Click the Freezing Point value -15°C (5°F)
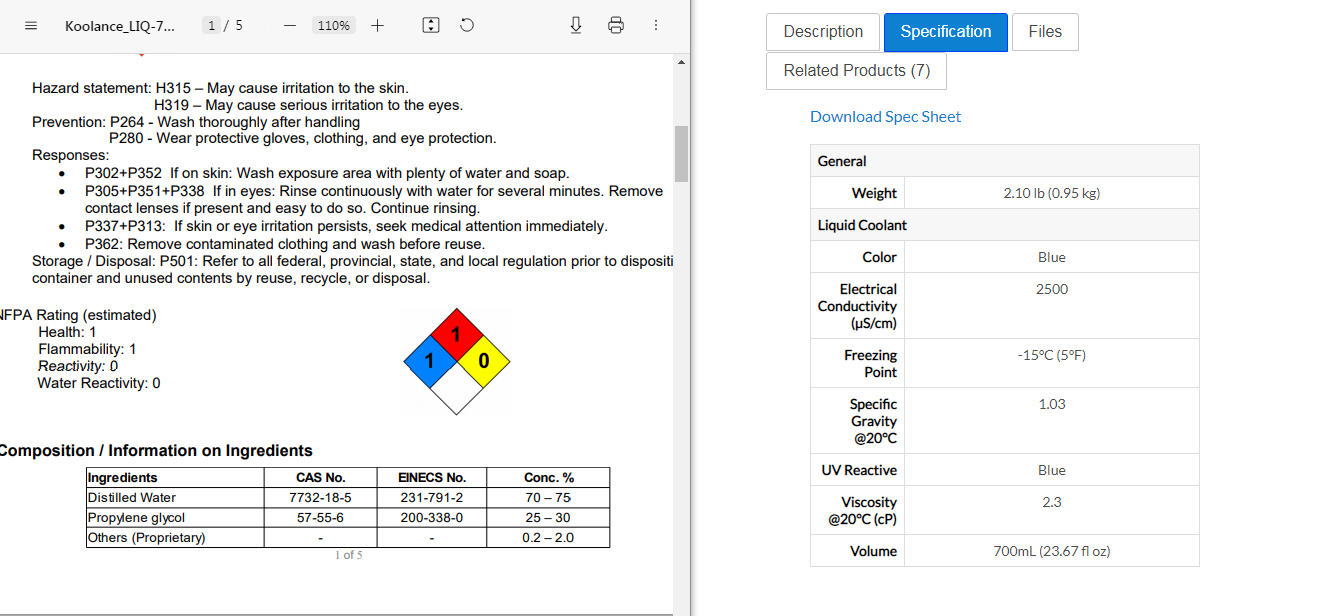This screenshot has width=1339, height=616. click(x=1051, y=355)
